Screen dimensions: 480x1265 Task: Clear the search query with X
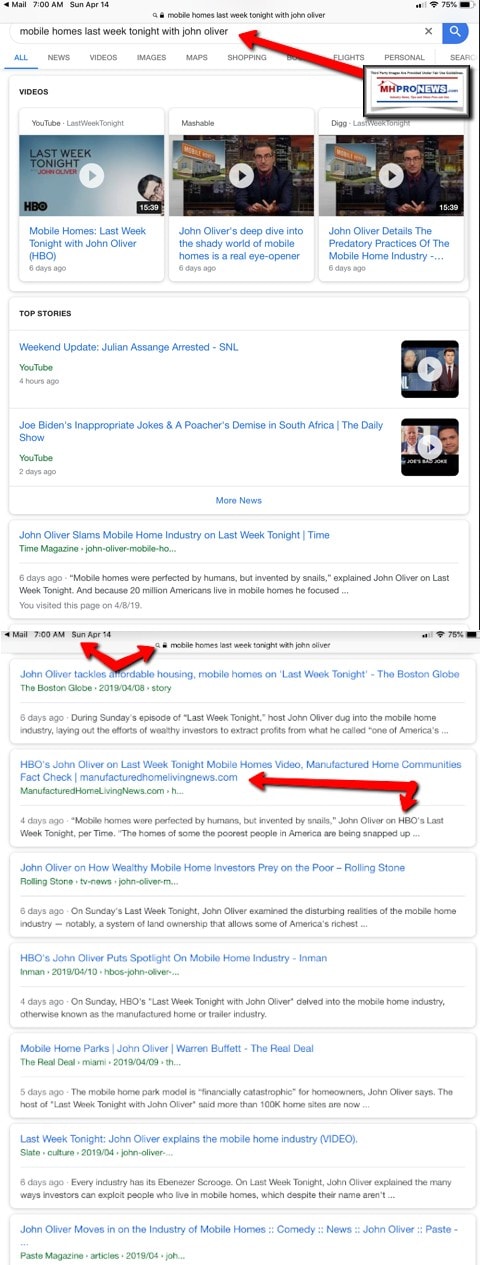tap(429, 31)
